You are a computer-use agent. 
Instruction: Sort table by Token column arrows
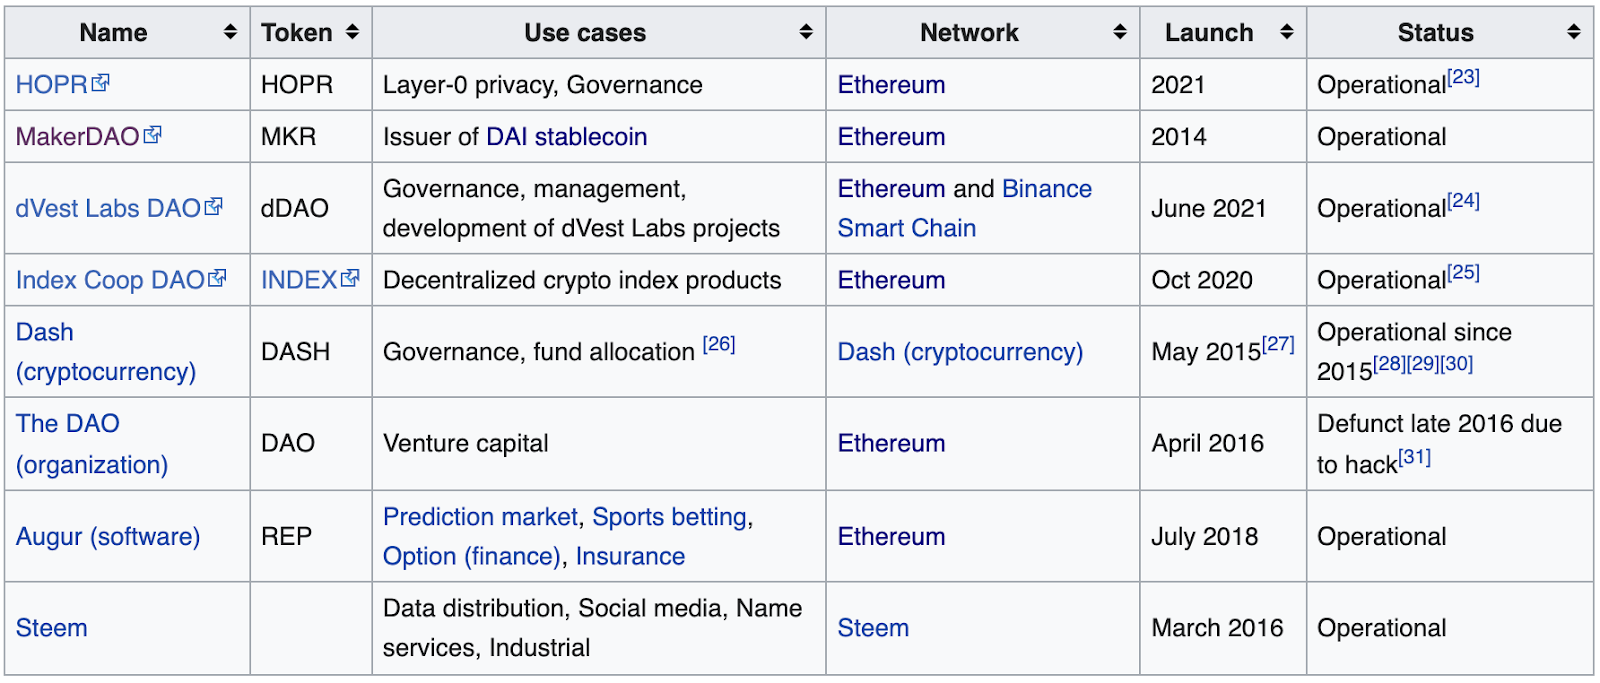[352, 32]
